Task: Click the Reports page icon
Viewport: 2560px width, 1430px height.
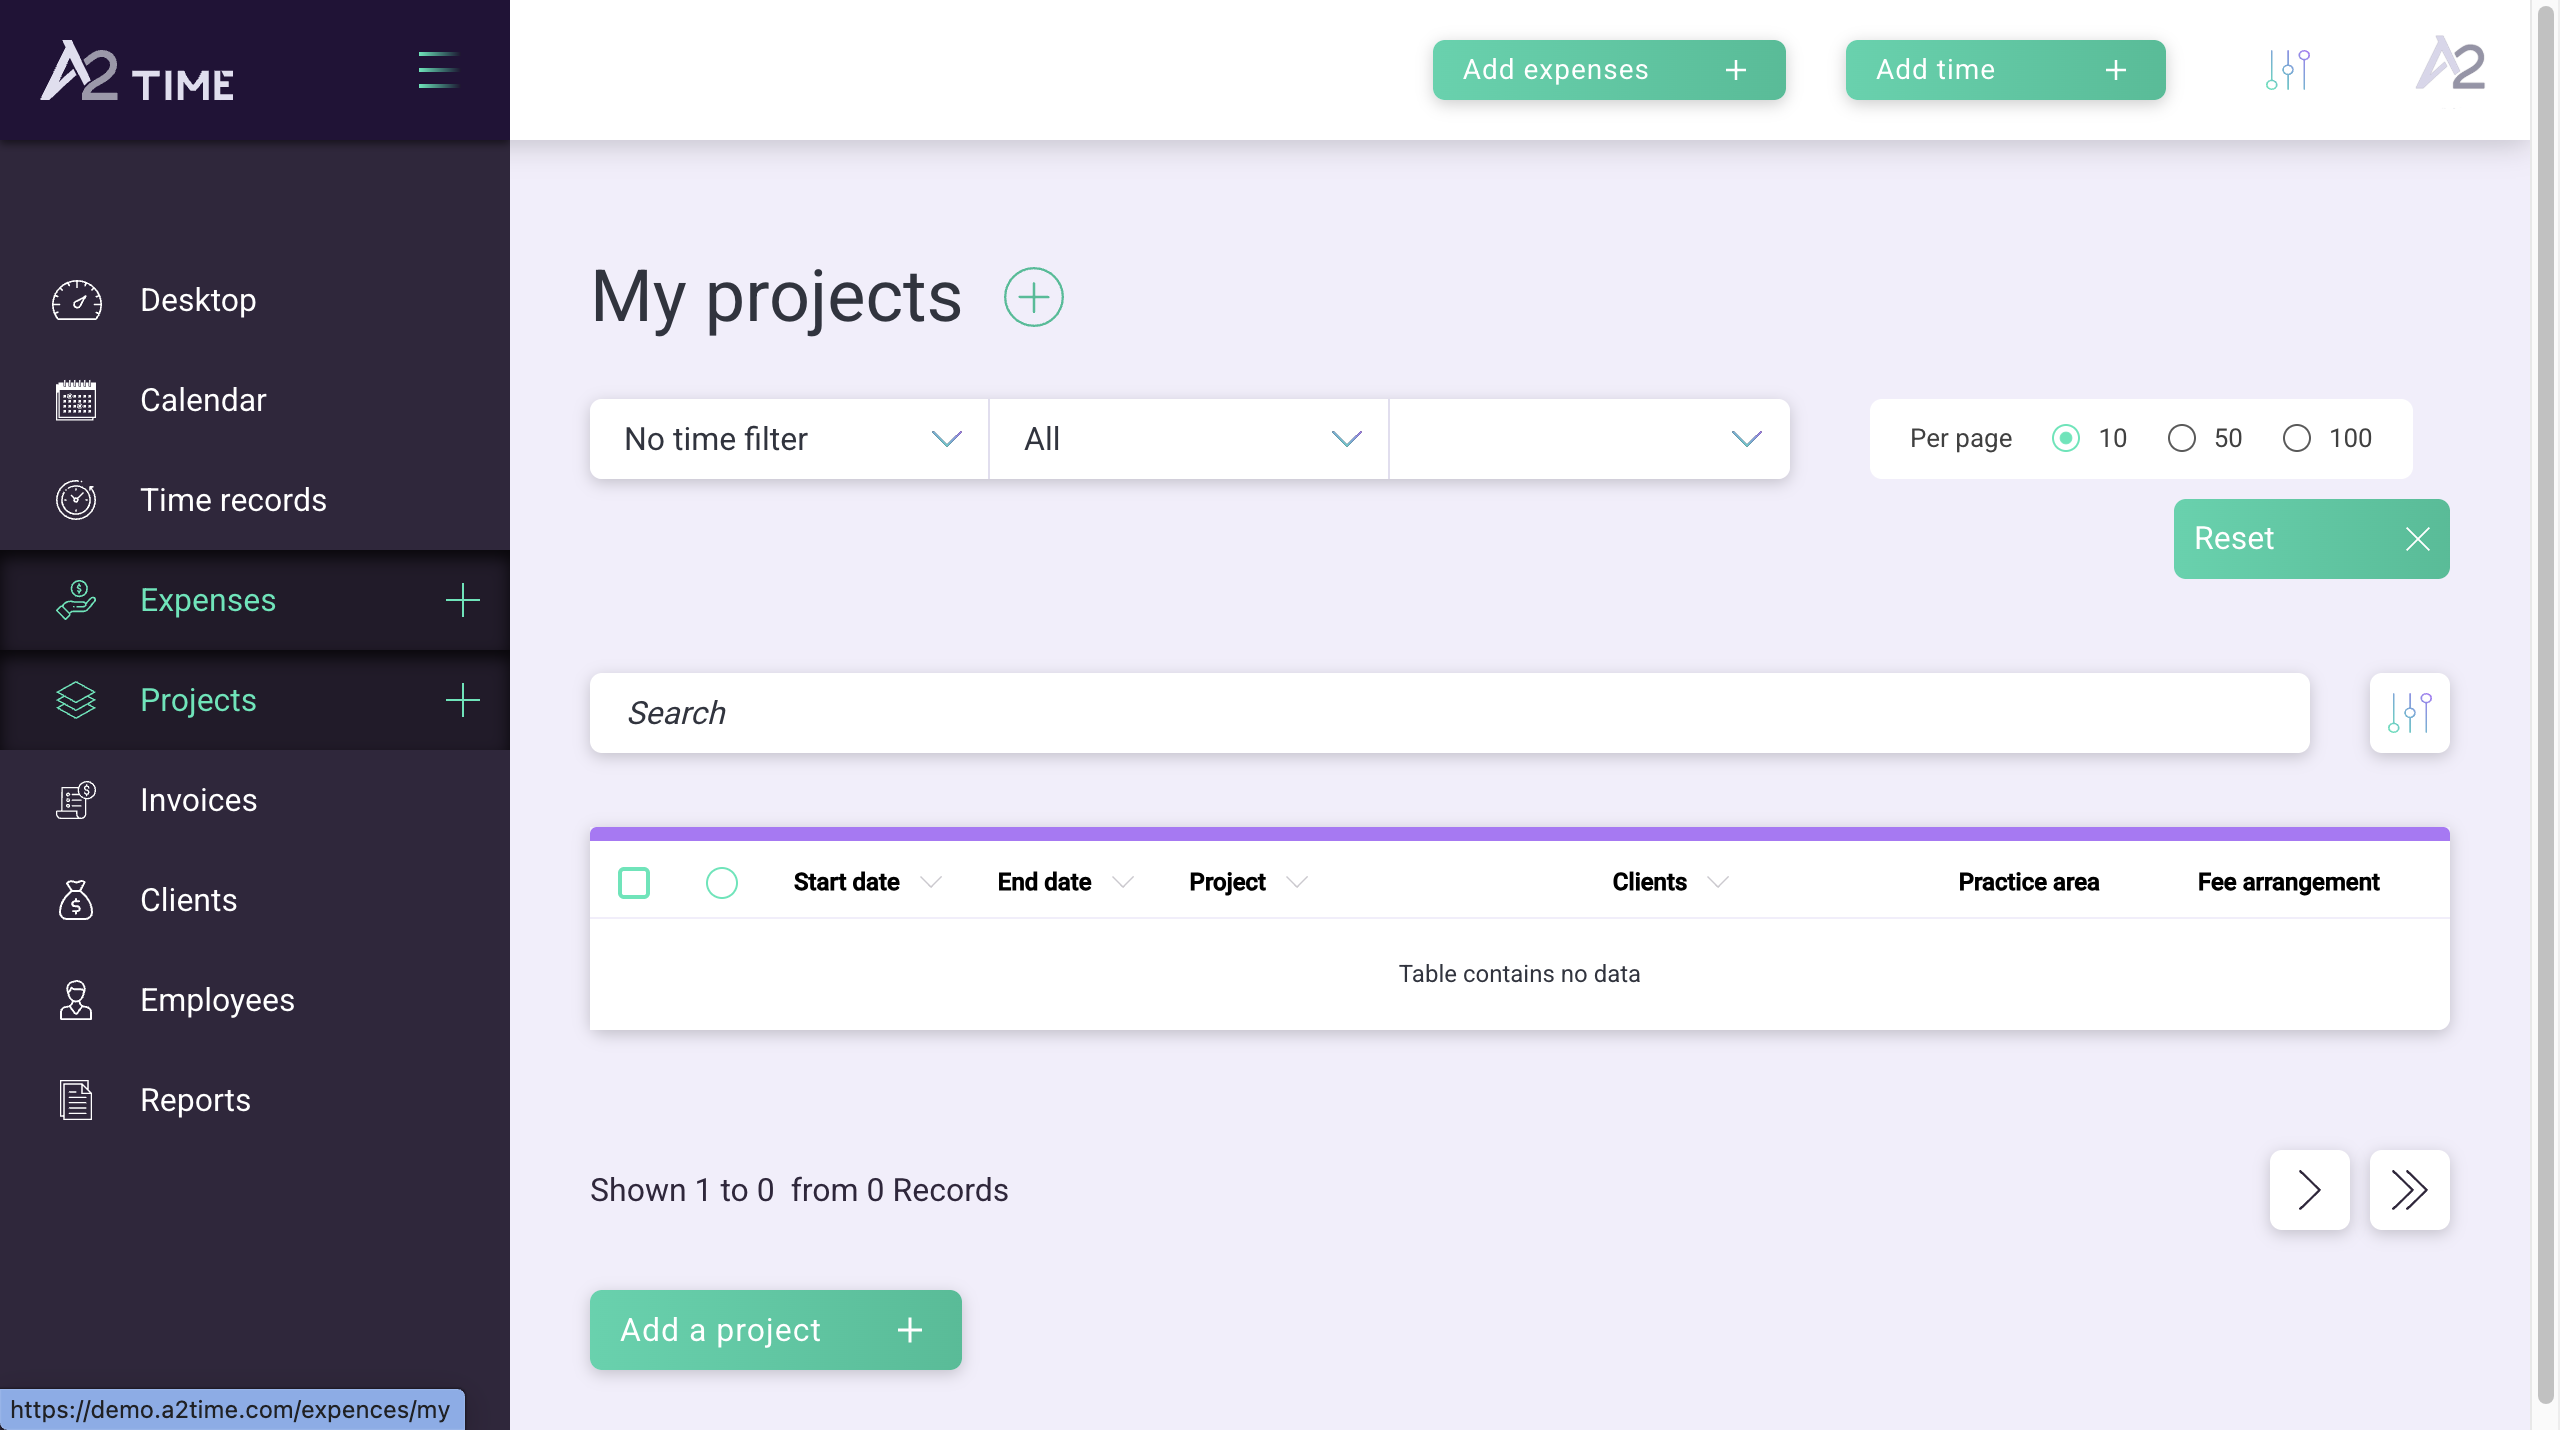Action: (x=76, y=1100)
